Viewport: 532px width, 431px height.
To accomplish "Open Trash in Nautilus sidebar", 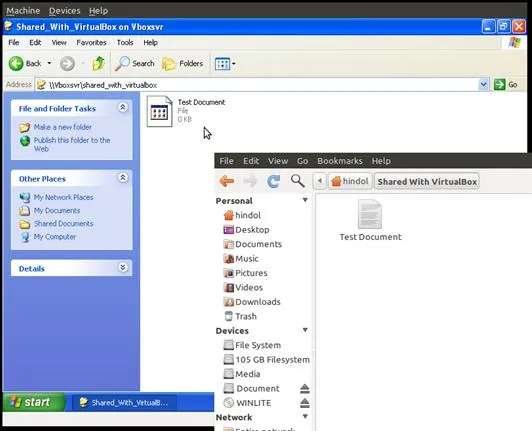I will coord(240,316).
